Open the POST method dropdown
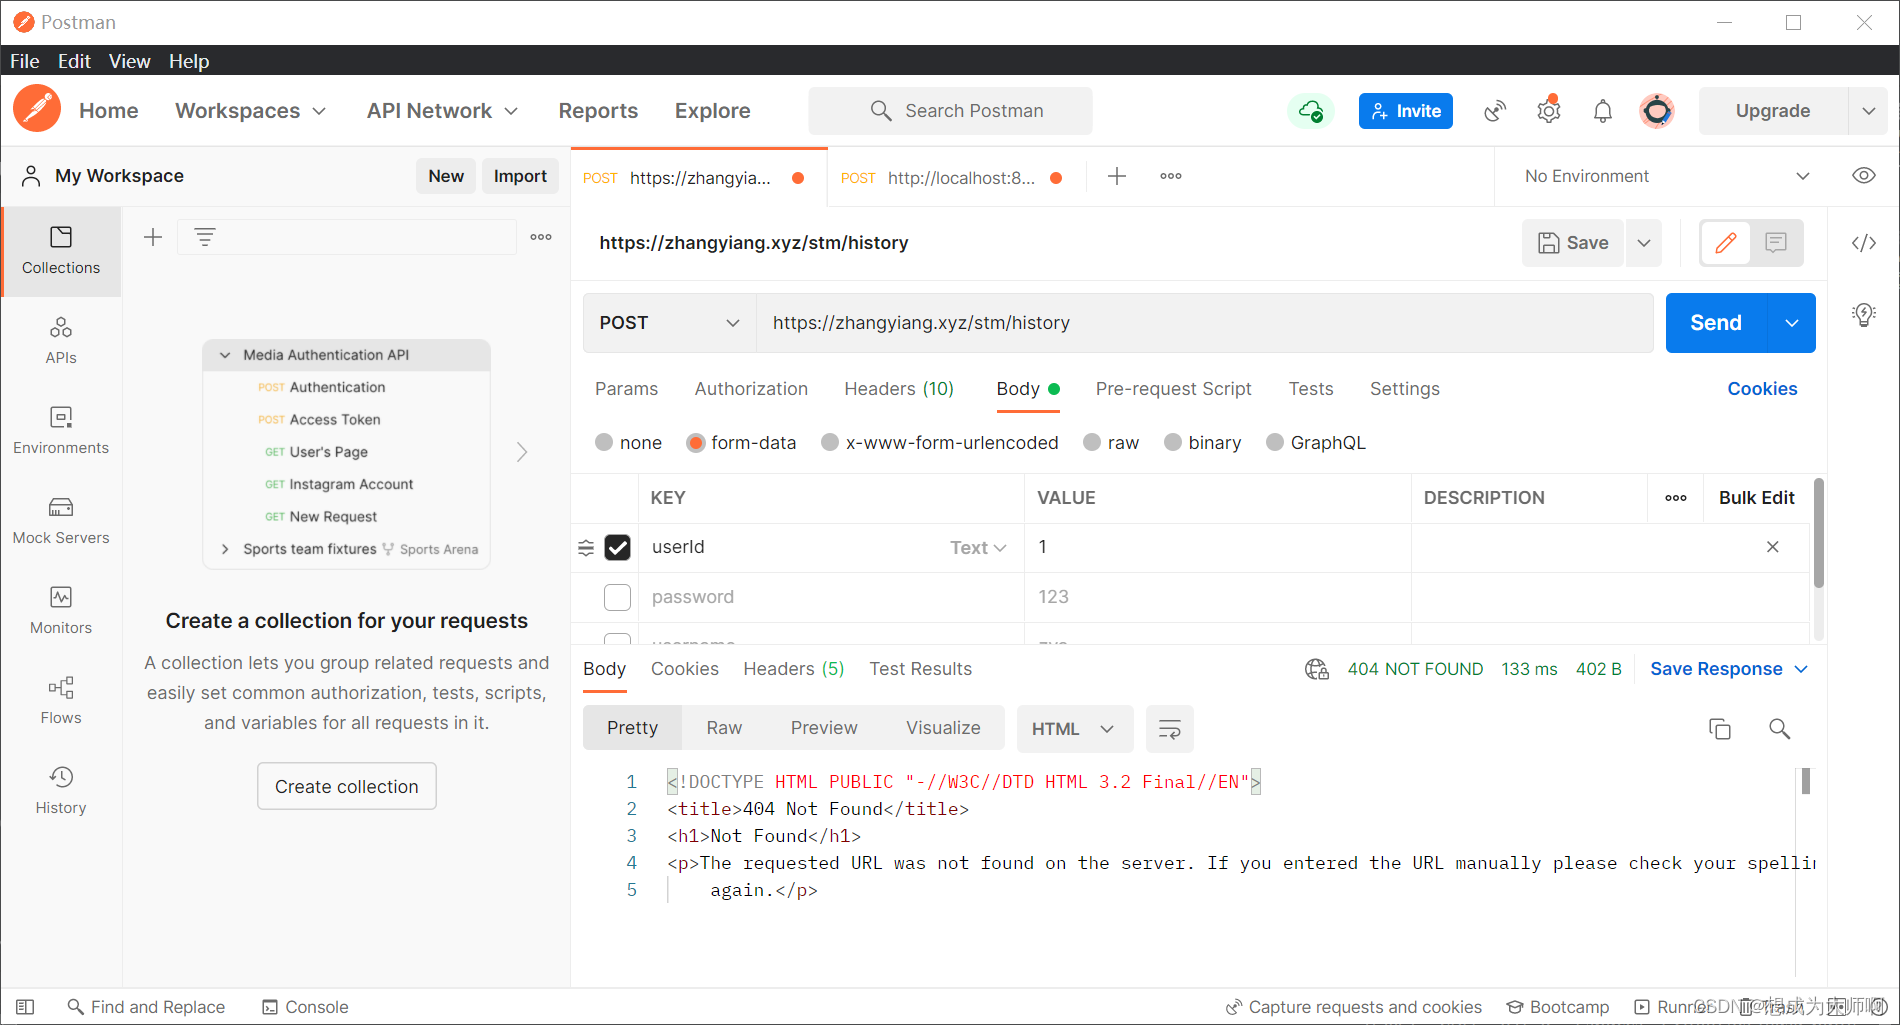This screenshot has width=1900, height=1025. tap(670, 323)
